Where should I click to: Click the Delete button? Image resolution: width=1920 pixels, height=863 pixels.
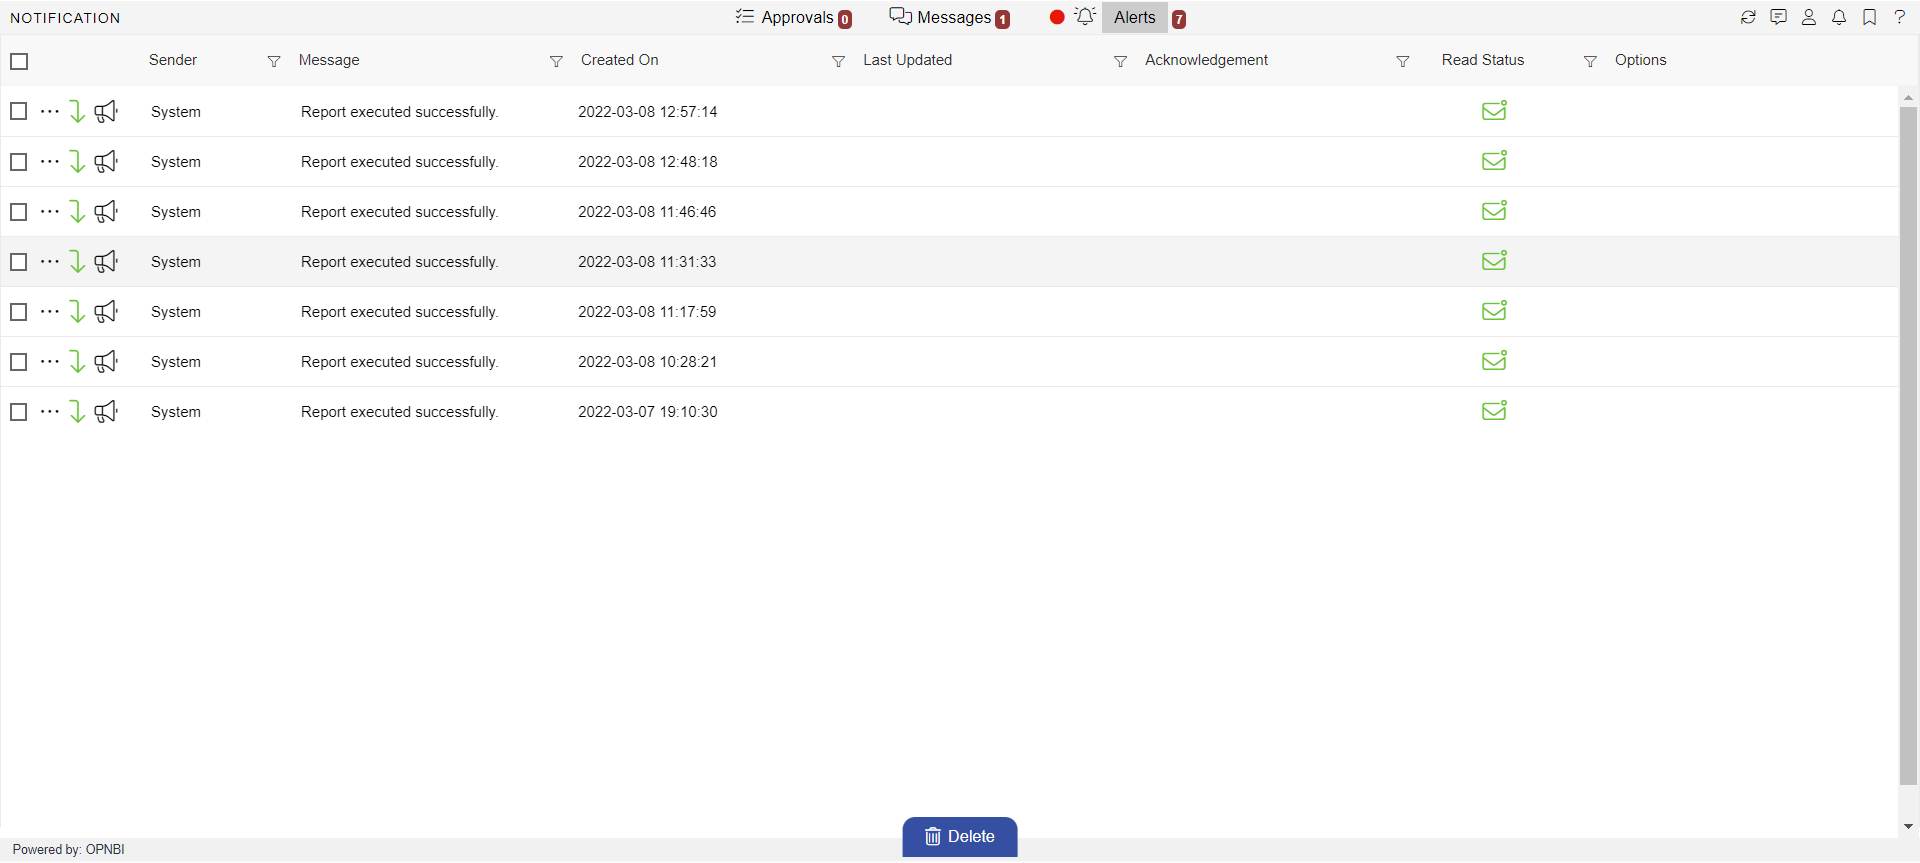[x=960, y=837]
